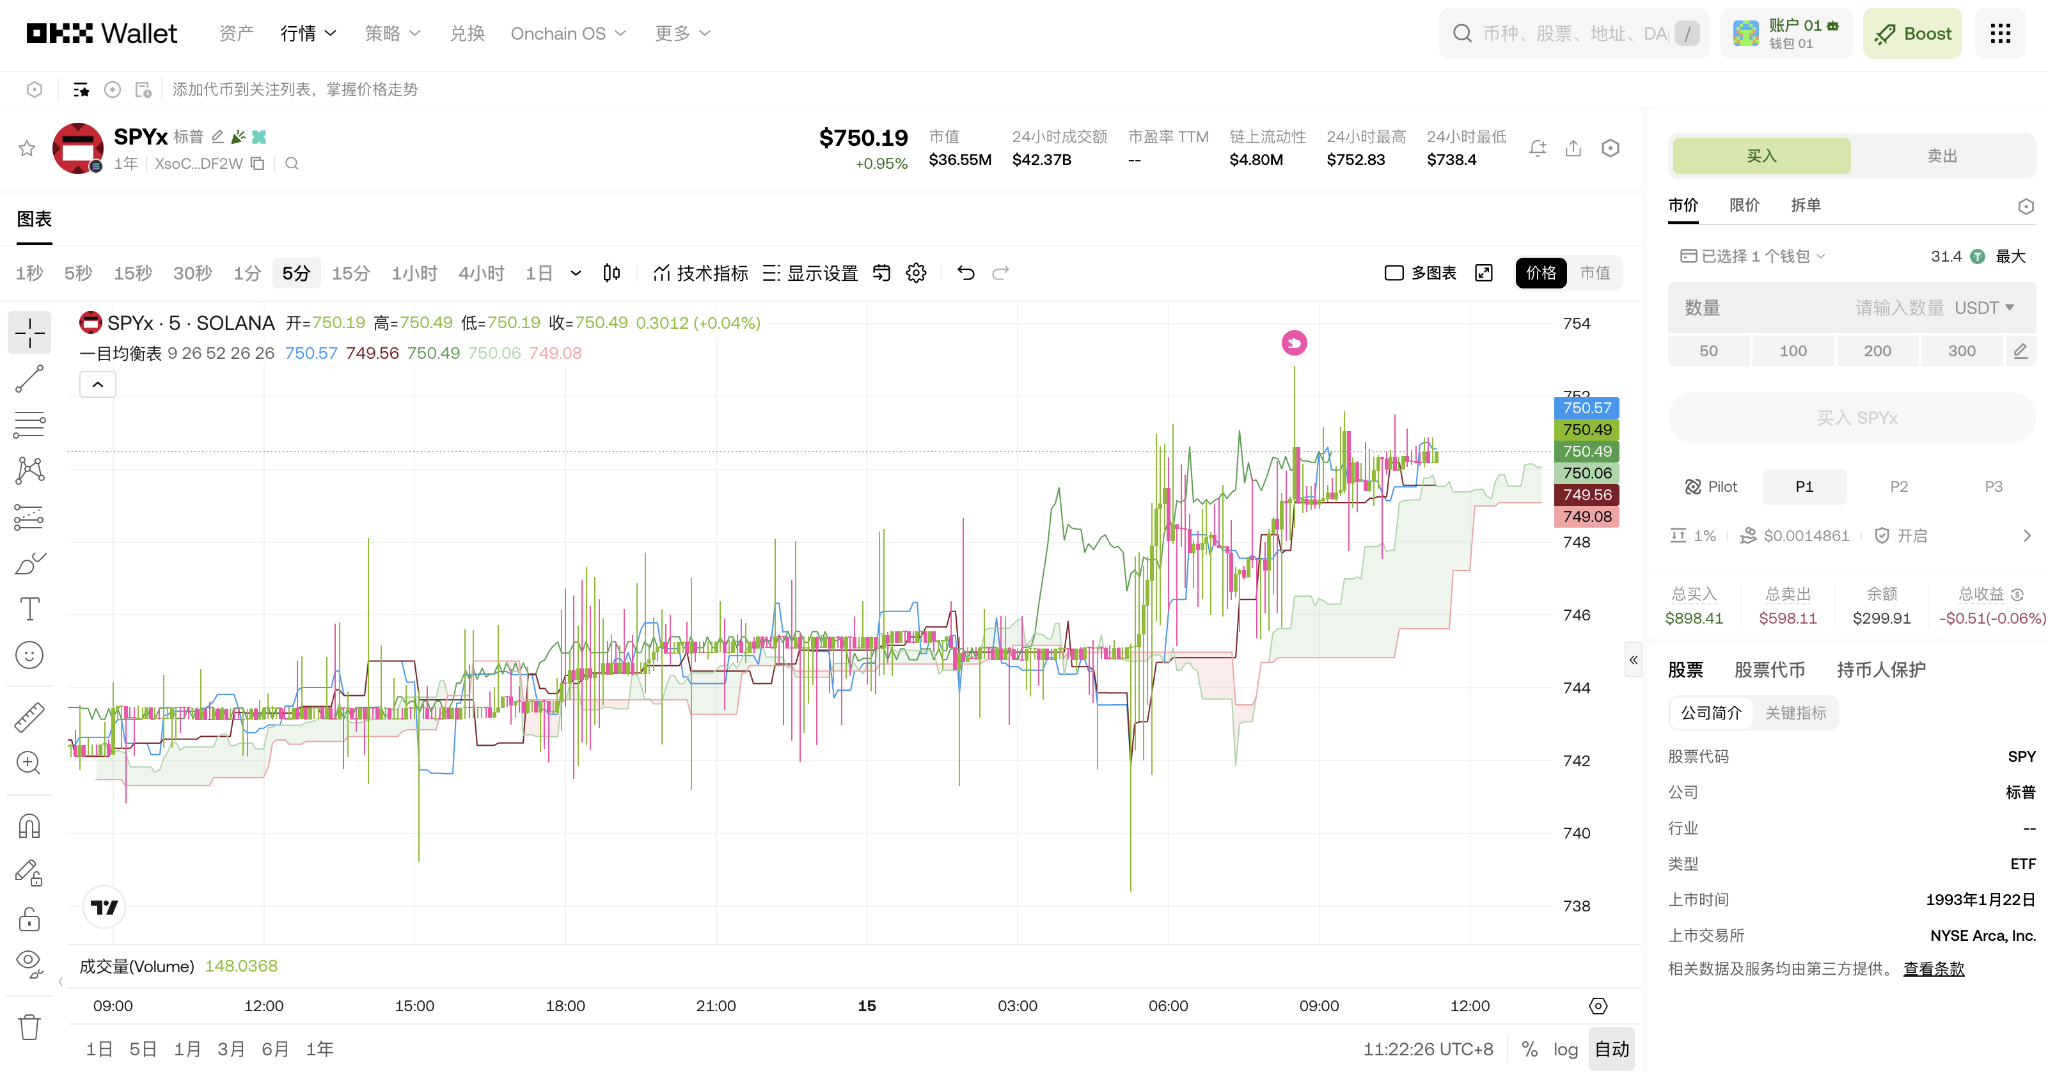Screen dimensions: 2048x1072
Task: Select the trend line drawing tool
Action: click(30, 379)
